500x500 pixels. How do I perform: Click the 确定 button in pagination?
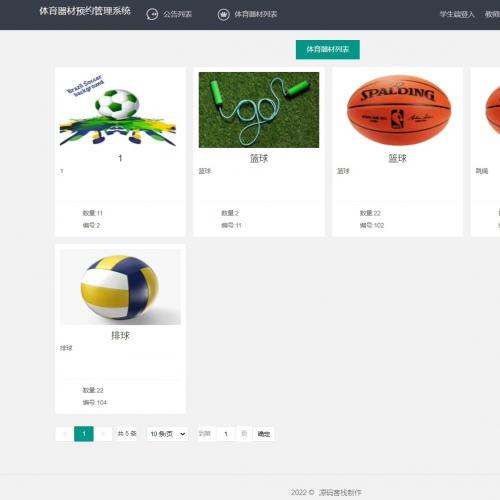[x=264, y=434]
